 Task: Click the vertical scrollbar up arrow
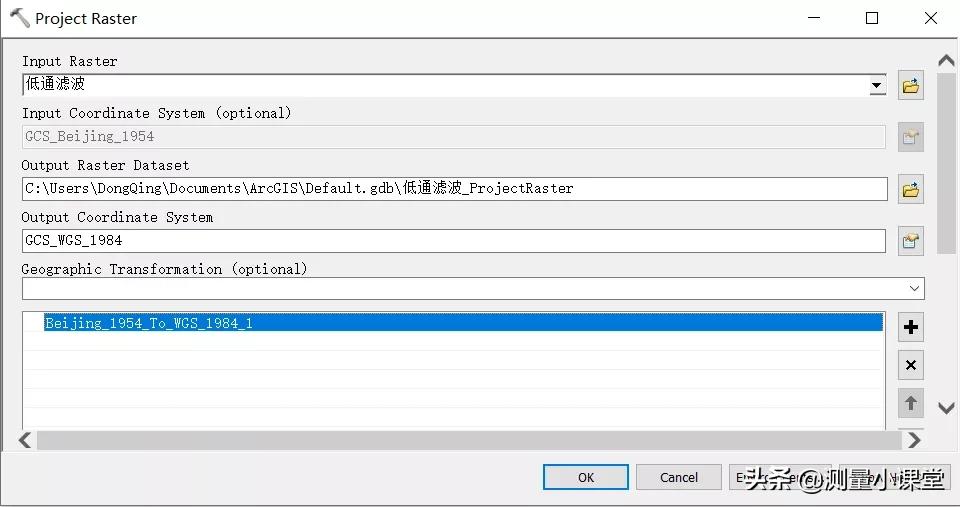[947, 60]
